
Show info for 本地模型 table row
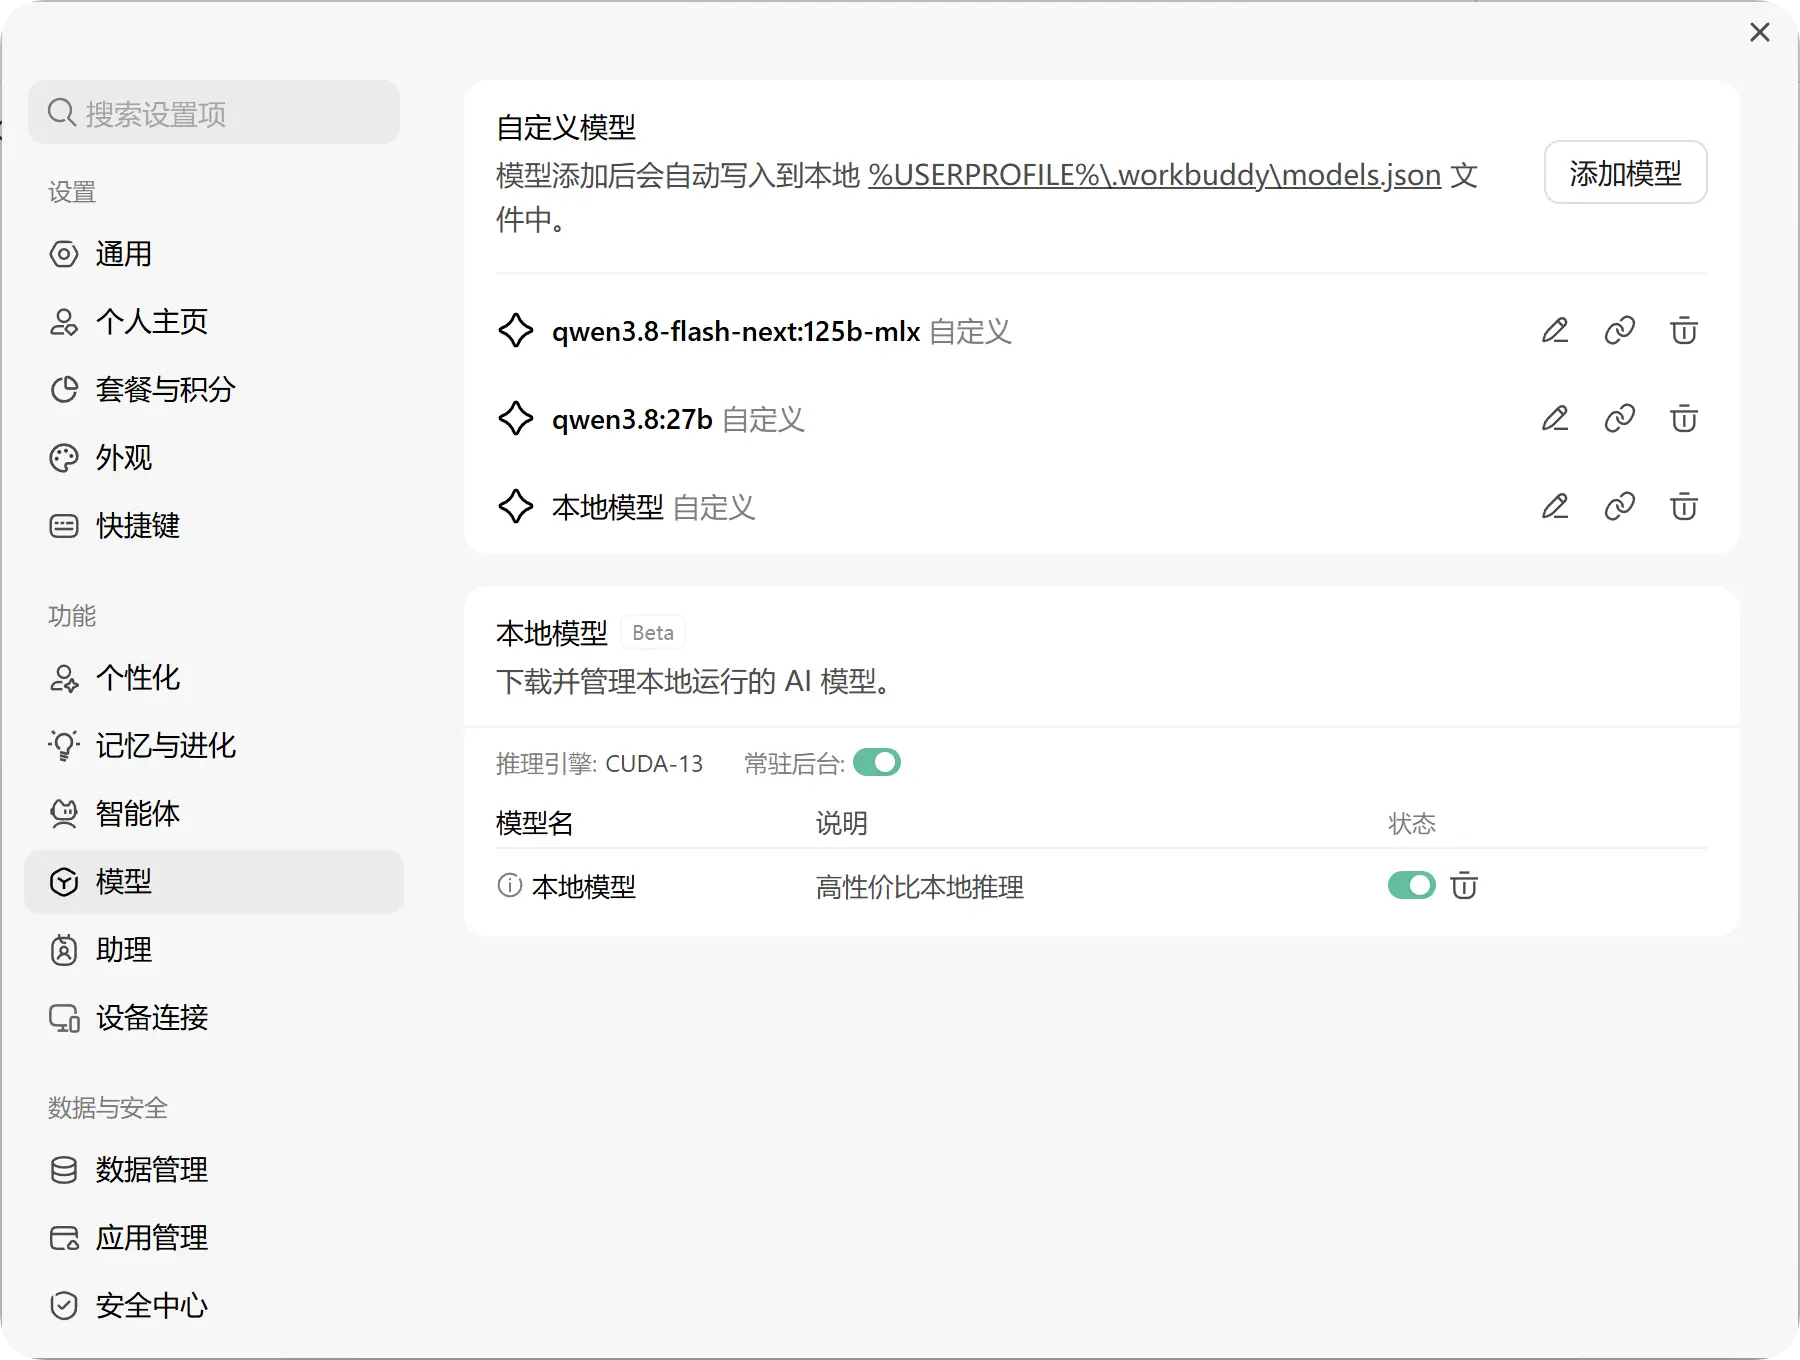coord(510,886)
